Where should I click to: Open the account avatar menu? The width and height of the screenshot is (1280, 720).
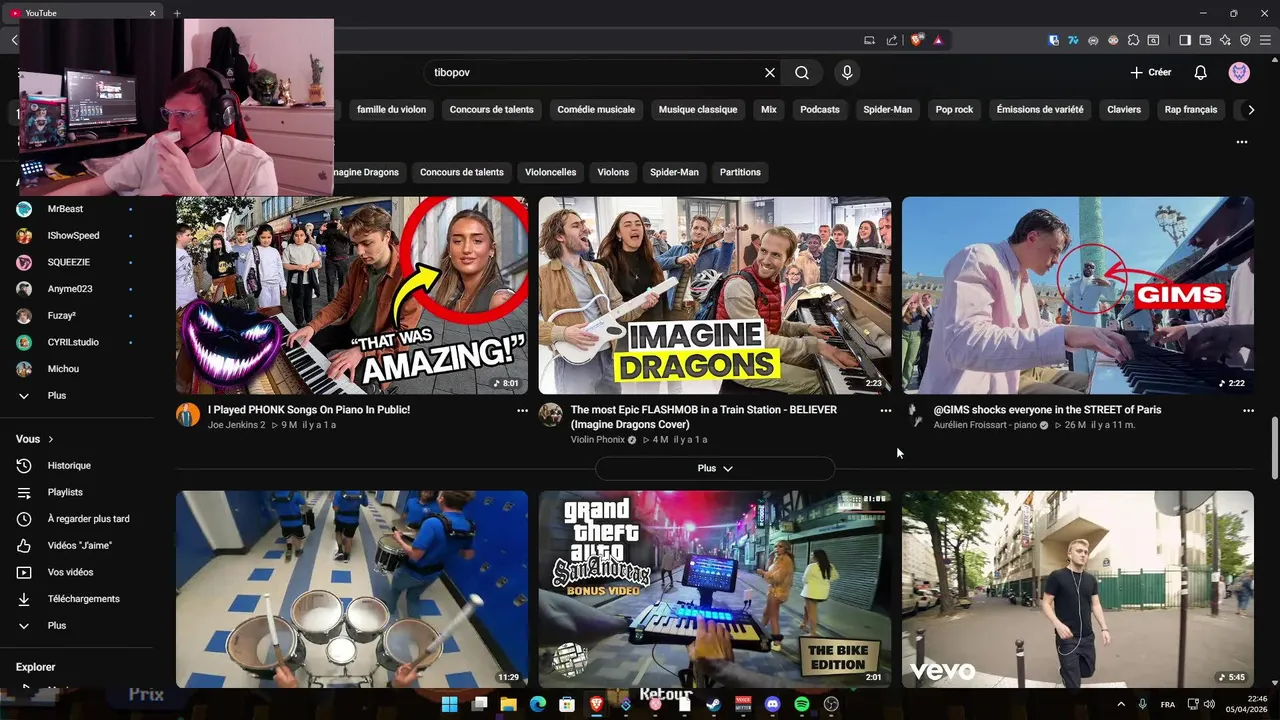[1239, 73]
